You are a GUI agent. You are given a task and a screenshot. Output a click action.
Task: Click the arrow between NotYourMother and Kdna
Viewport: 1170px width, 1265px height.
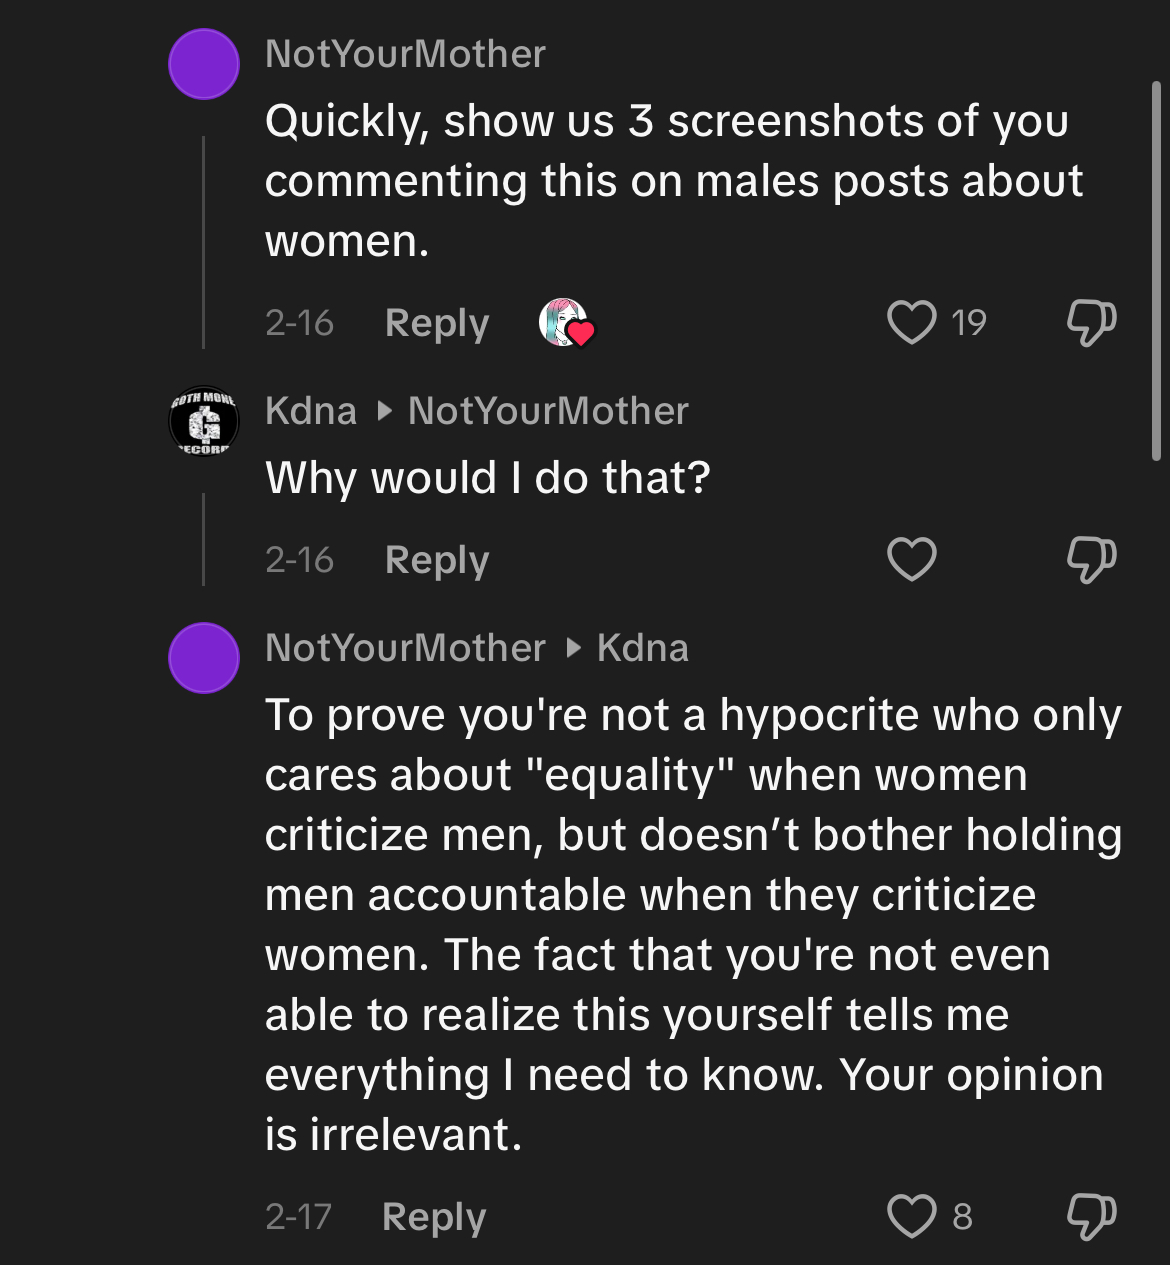pos(572,648)
